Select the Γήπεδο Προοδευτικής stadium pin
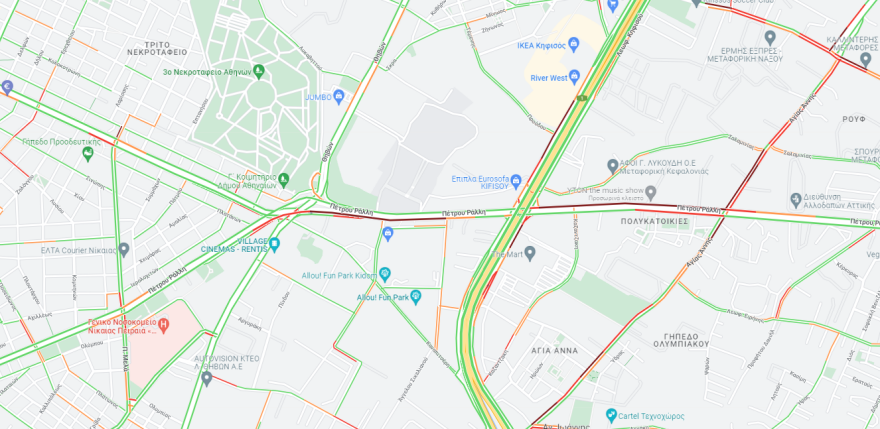 click(x=88, y=153)
